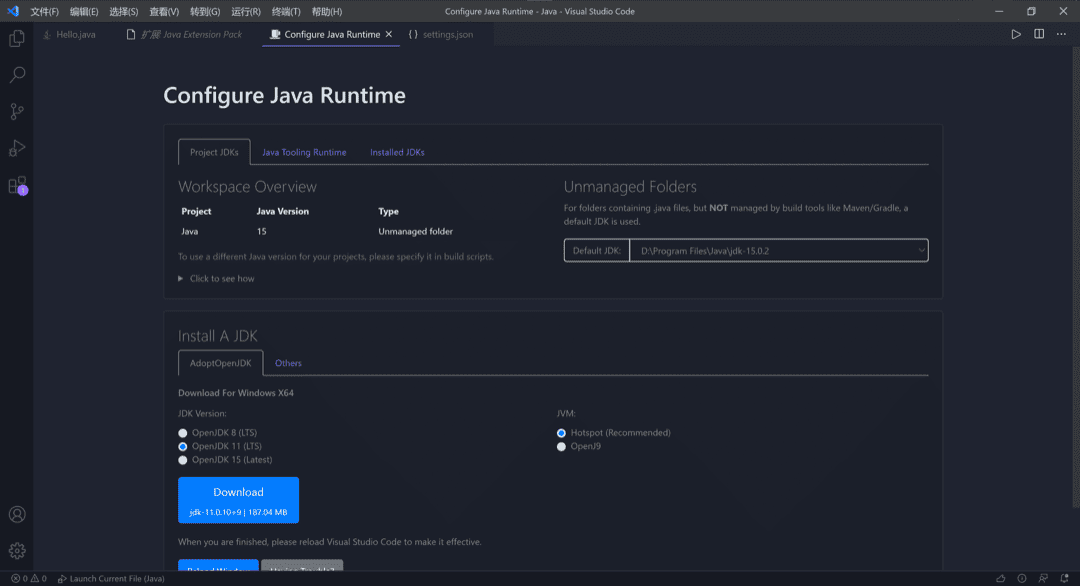Open the Manage gear icon
This screenshot has height=586, width=1080.
coord(17,551)
